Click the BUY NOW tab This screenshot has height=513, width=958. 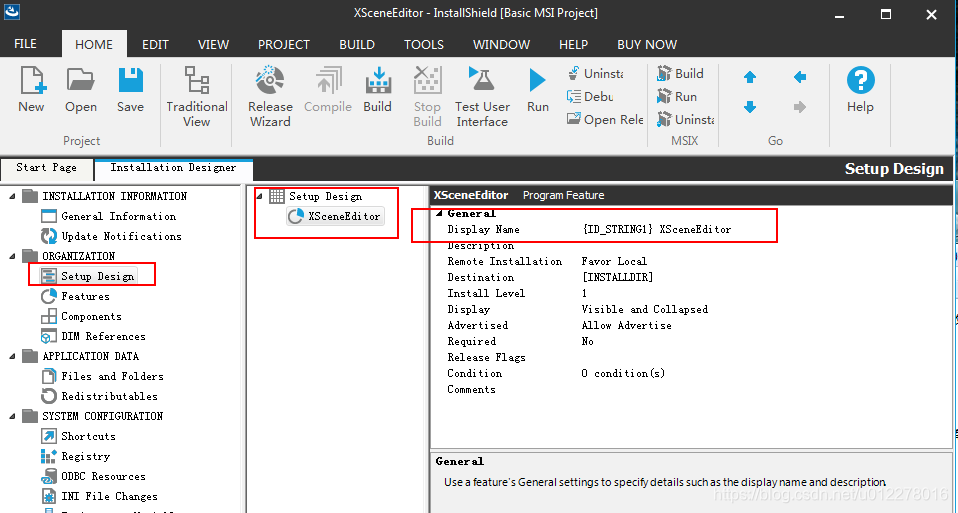pyautogui.click(x=647, y=45)
